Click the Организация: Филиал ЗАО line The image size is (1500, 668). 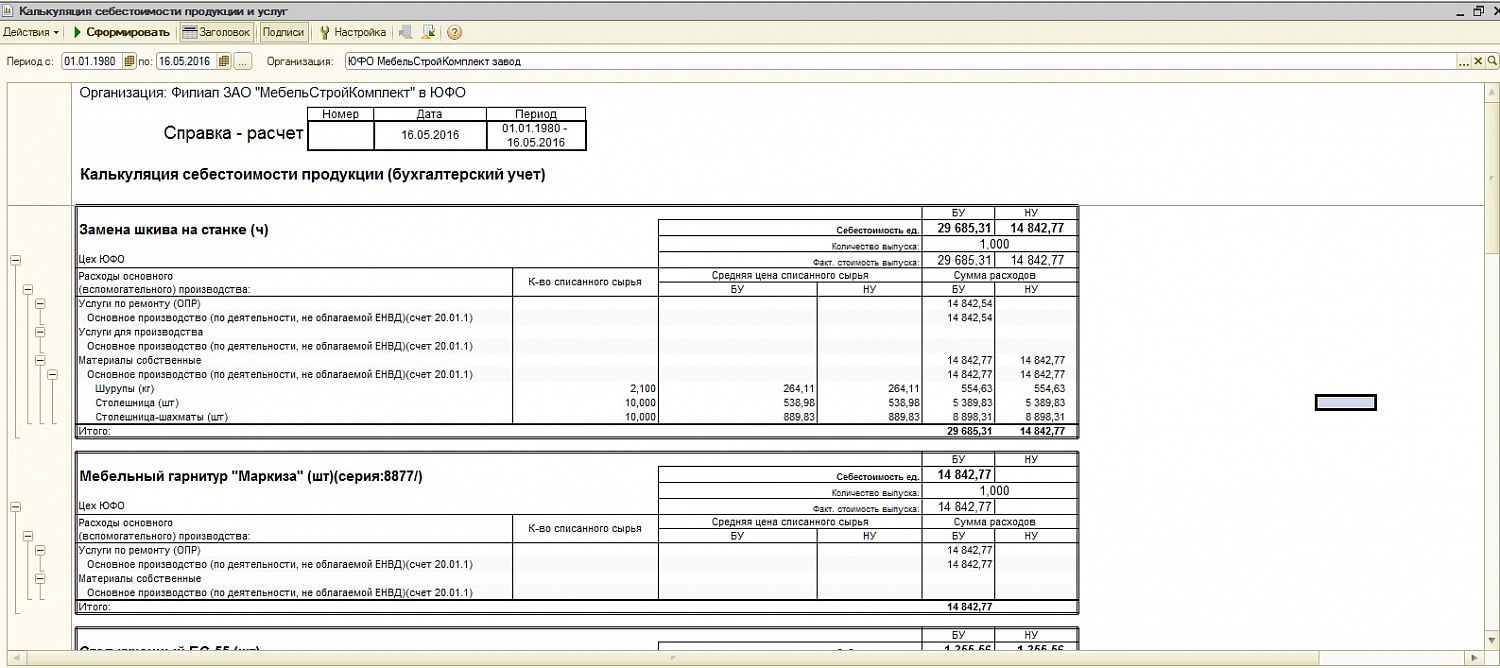pyautogui.click(x=272, y=93)
